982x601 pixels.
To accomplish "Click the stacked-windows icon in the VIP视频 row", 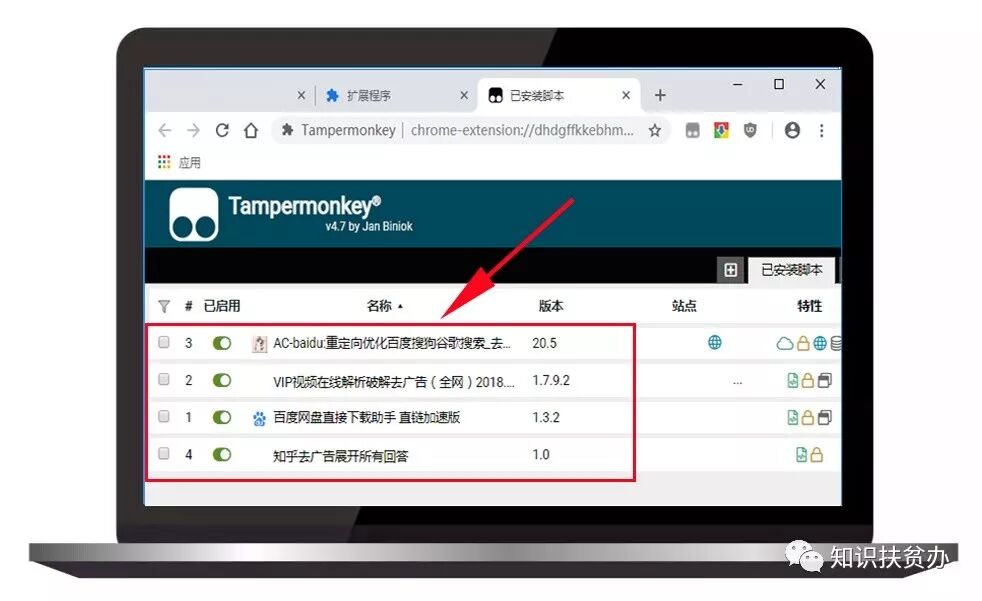I will click(x=825, y=380).
